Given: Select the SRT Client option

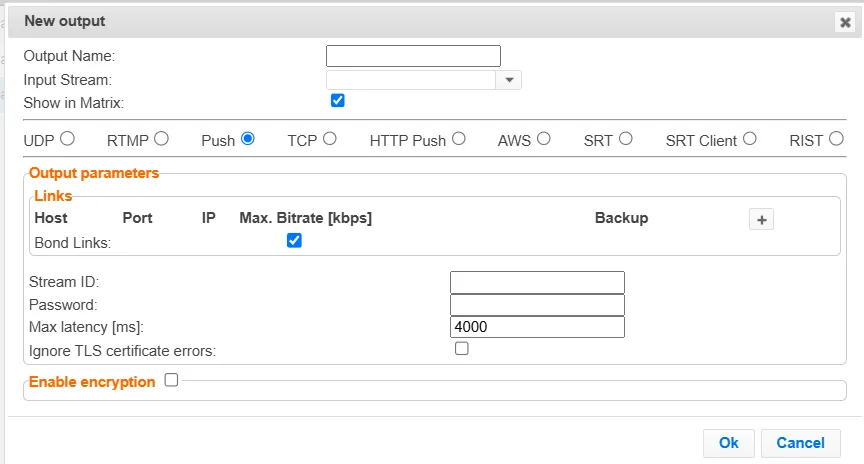Looking at the screenshot, I should click(749, 139).
